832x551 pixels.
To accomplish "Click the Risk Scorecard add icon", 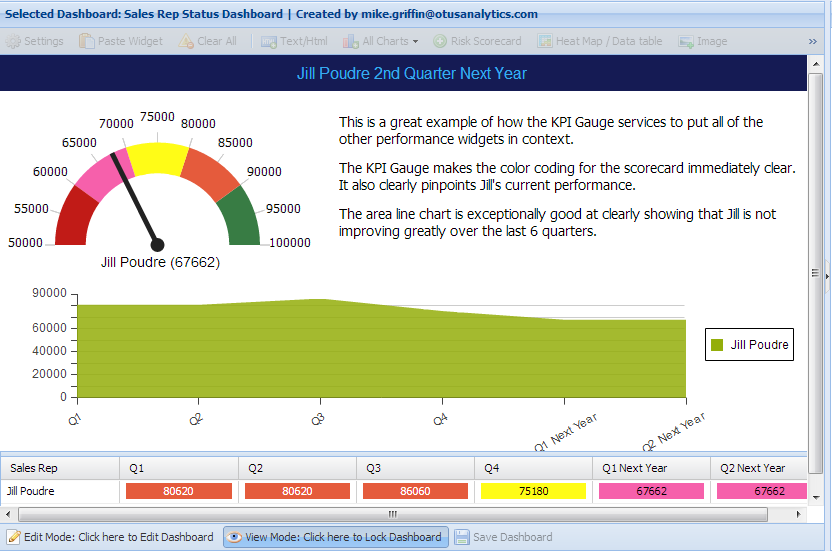I will (x=440, y=41).
